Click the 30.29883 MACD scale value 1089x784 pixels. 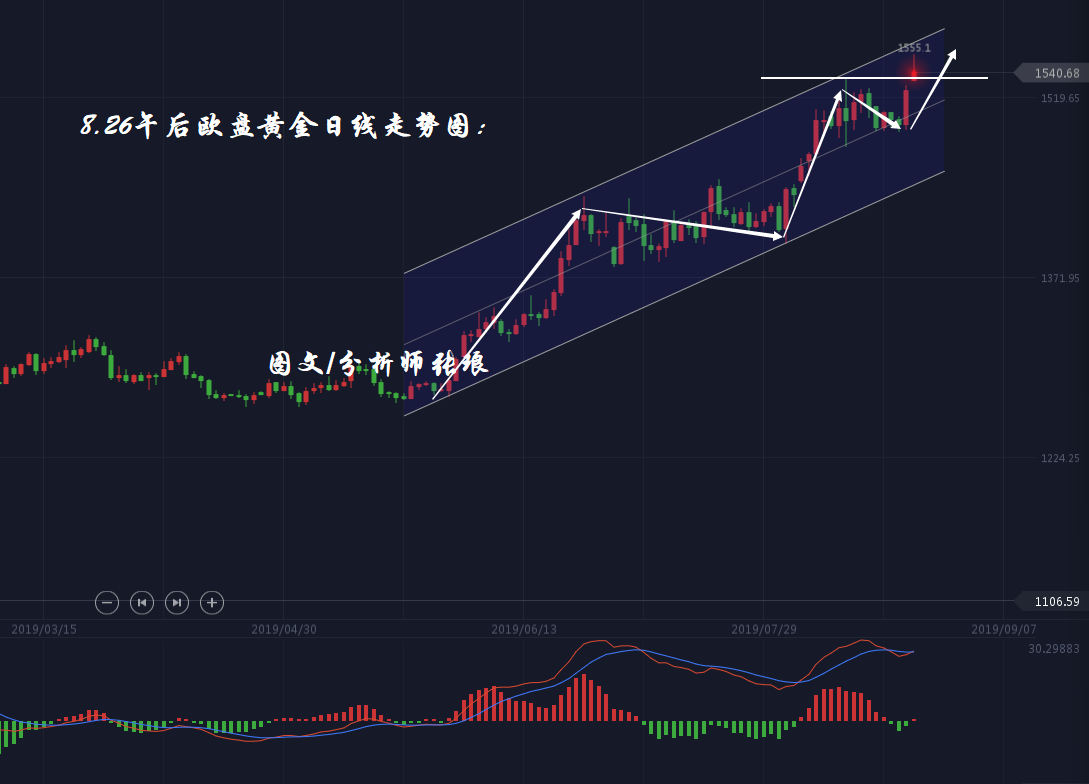point(1054,649)
